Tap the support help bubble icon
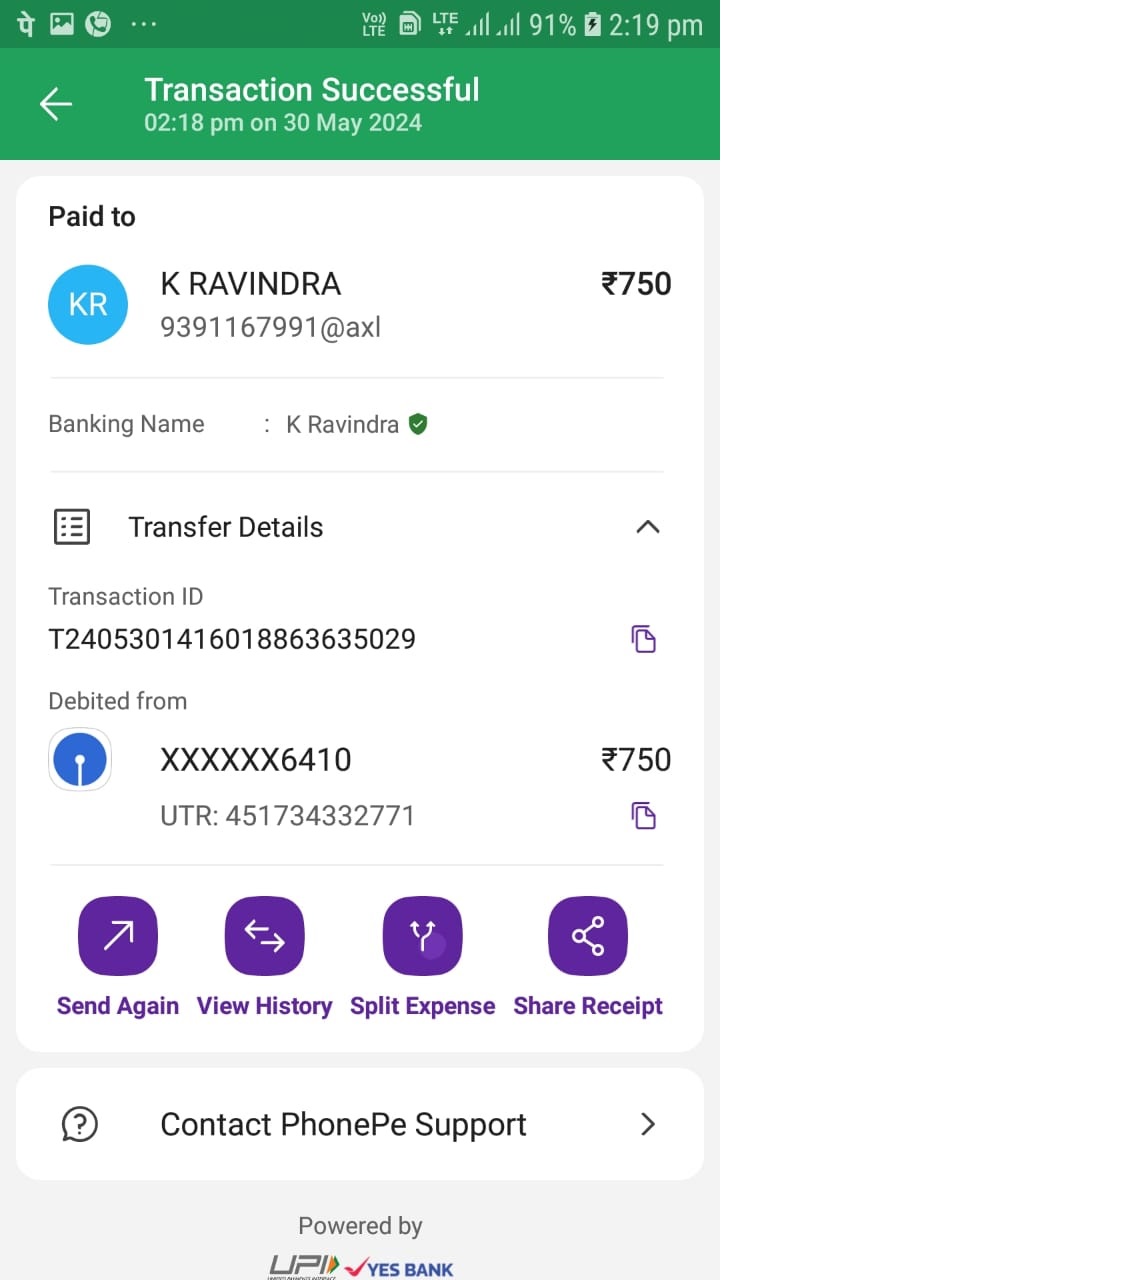 point(80,1124)
